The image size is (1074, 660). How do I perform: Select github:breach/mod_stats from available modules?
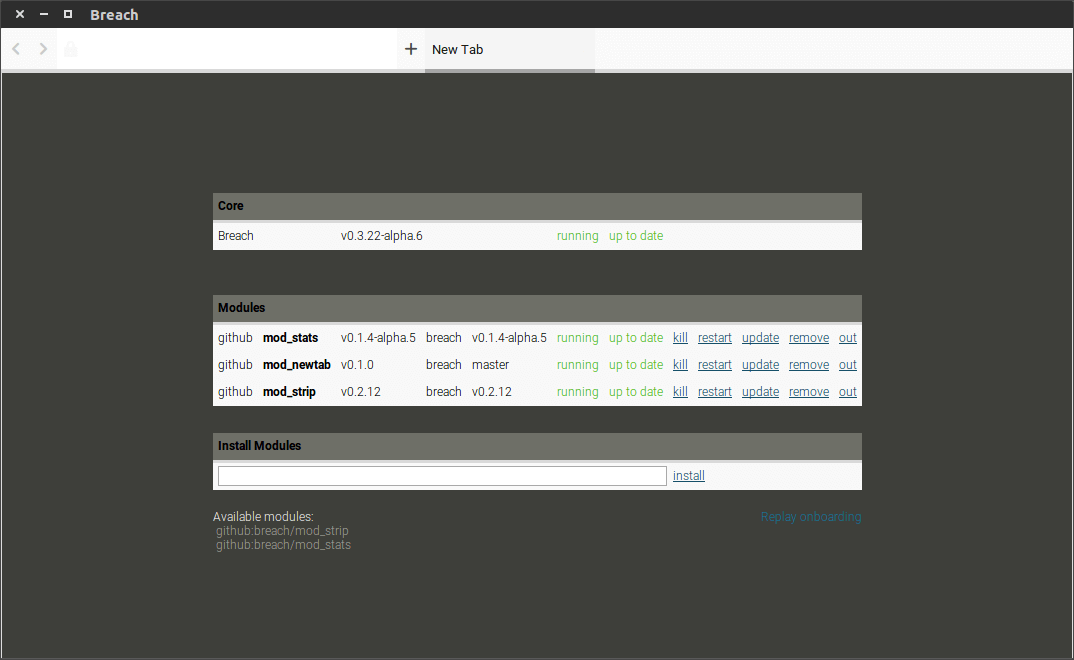point(284,545)
